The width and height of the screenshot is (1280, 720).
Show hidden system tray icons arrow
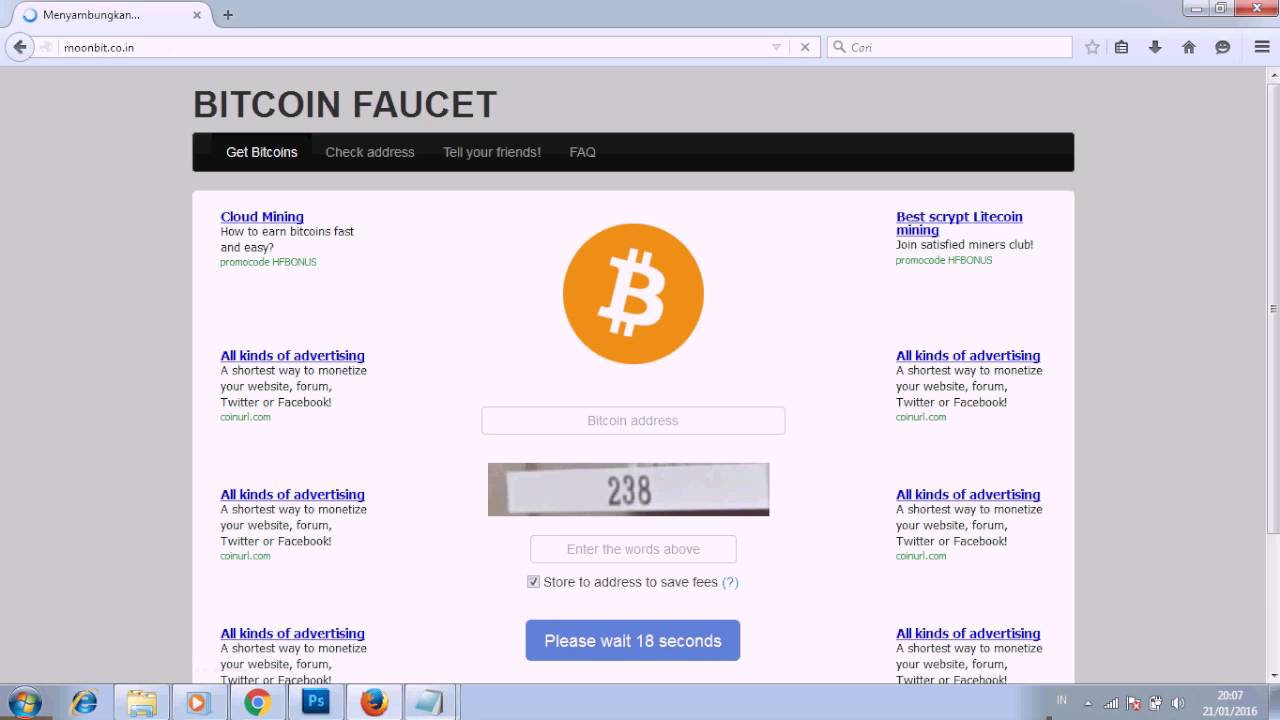pos(1088,703)
